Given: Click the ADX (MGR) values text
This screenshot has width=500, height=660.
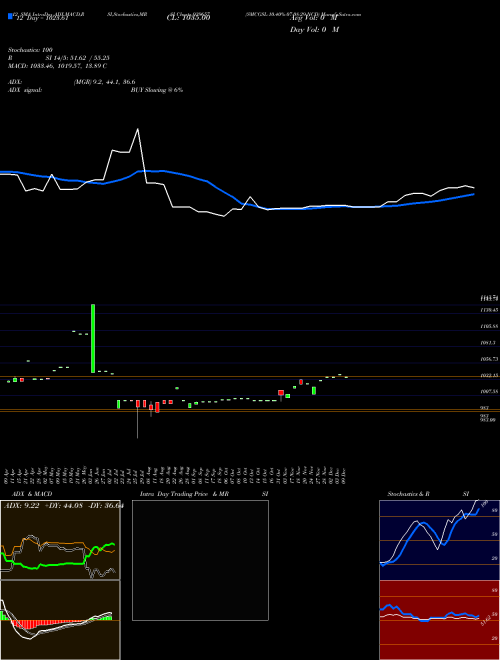Looking at the screenshot, I should click(104, 82).
